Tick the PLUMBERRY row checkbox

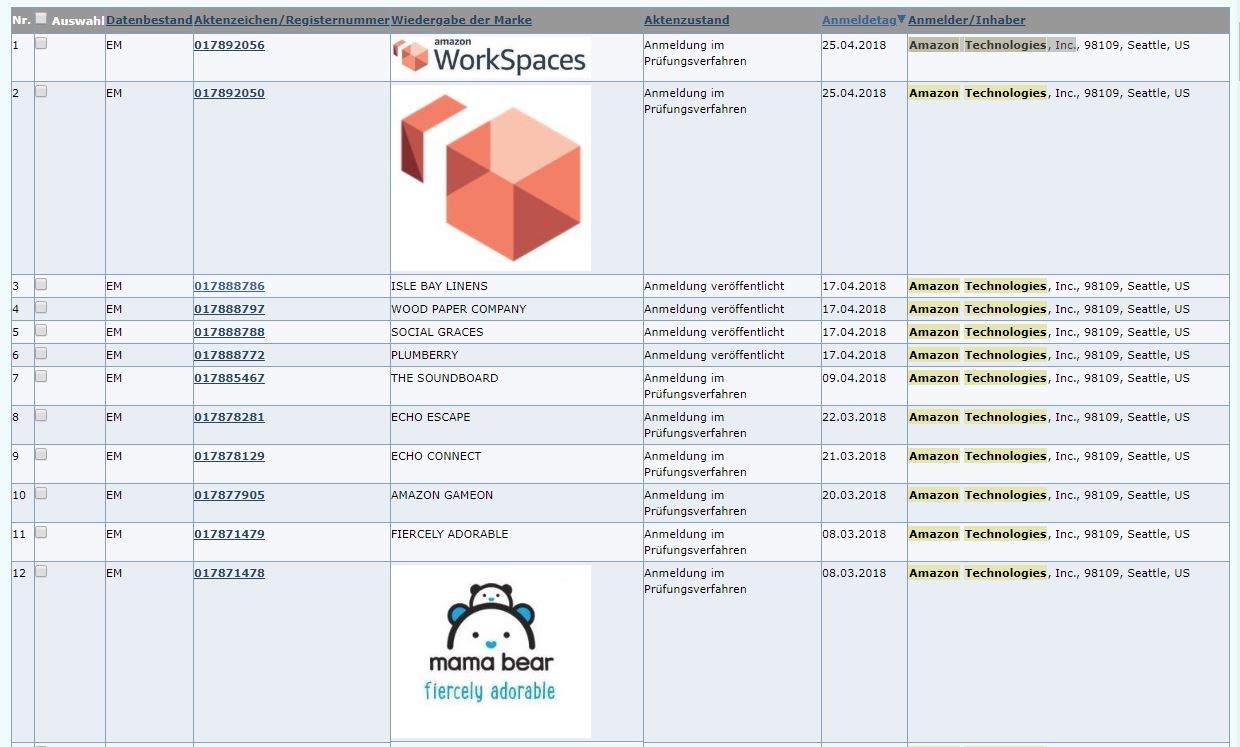click(x=41, y=353)
